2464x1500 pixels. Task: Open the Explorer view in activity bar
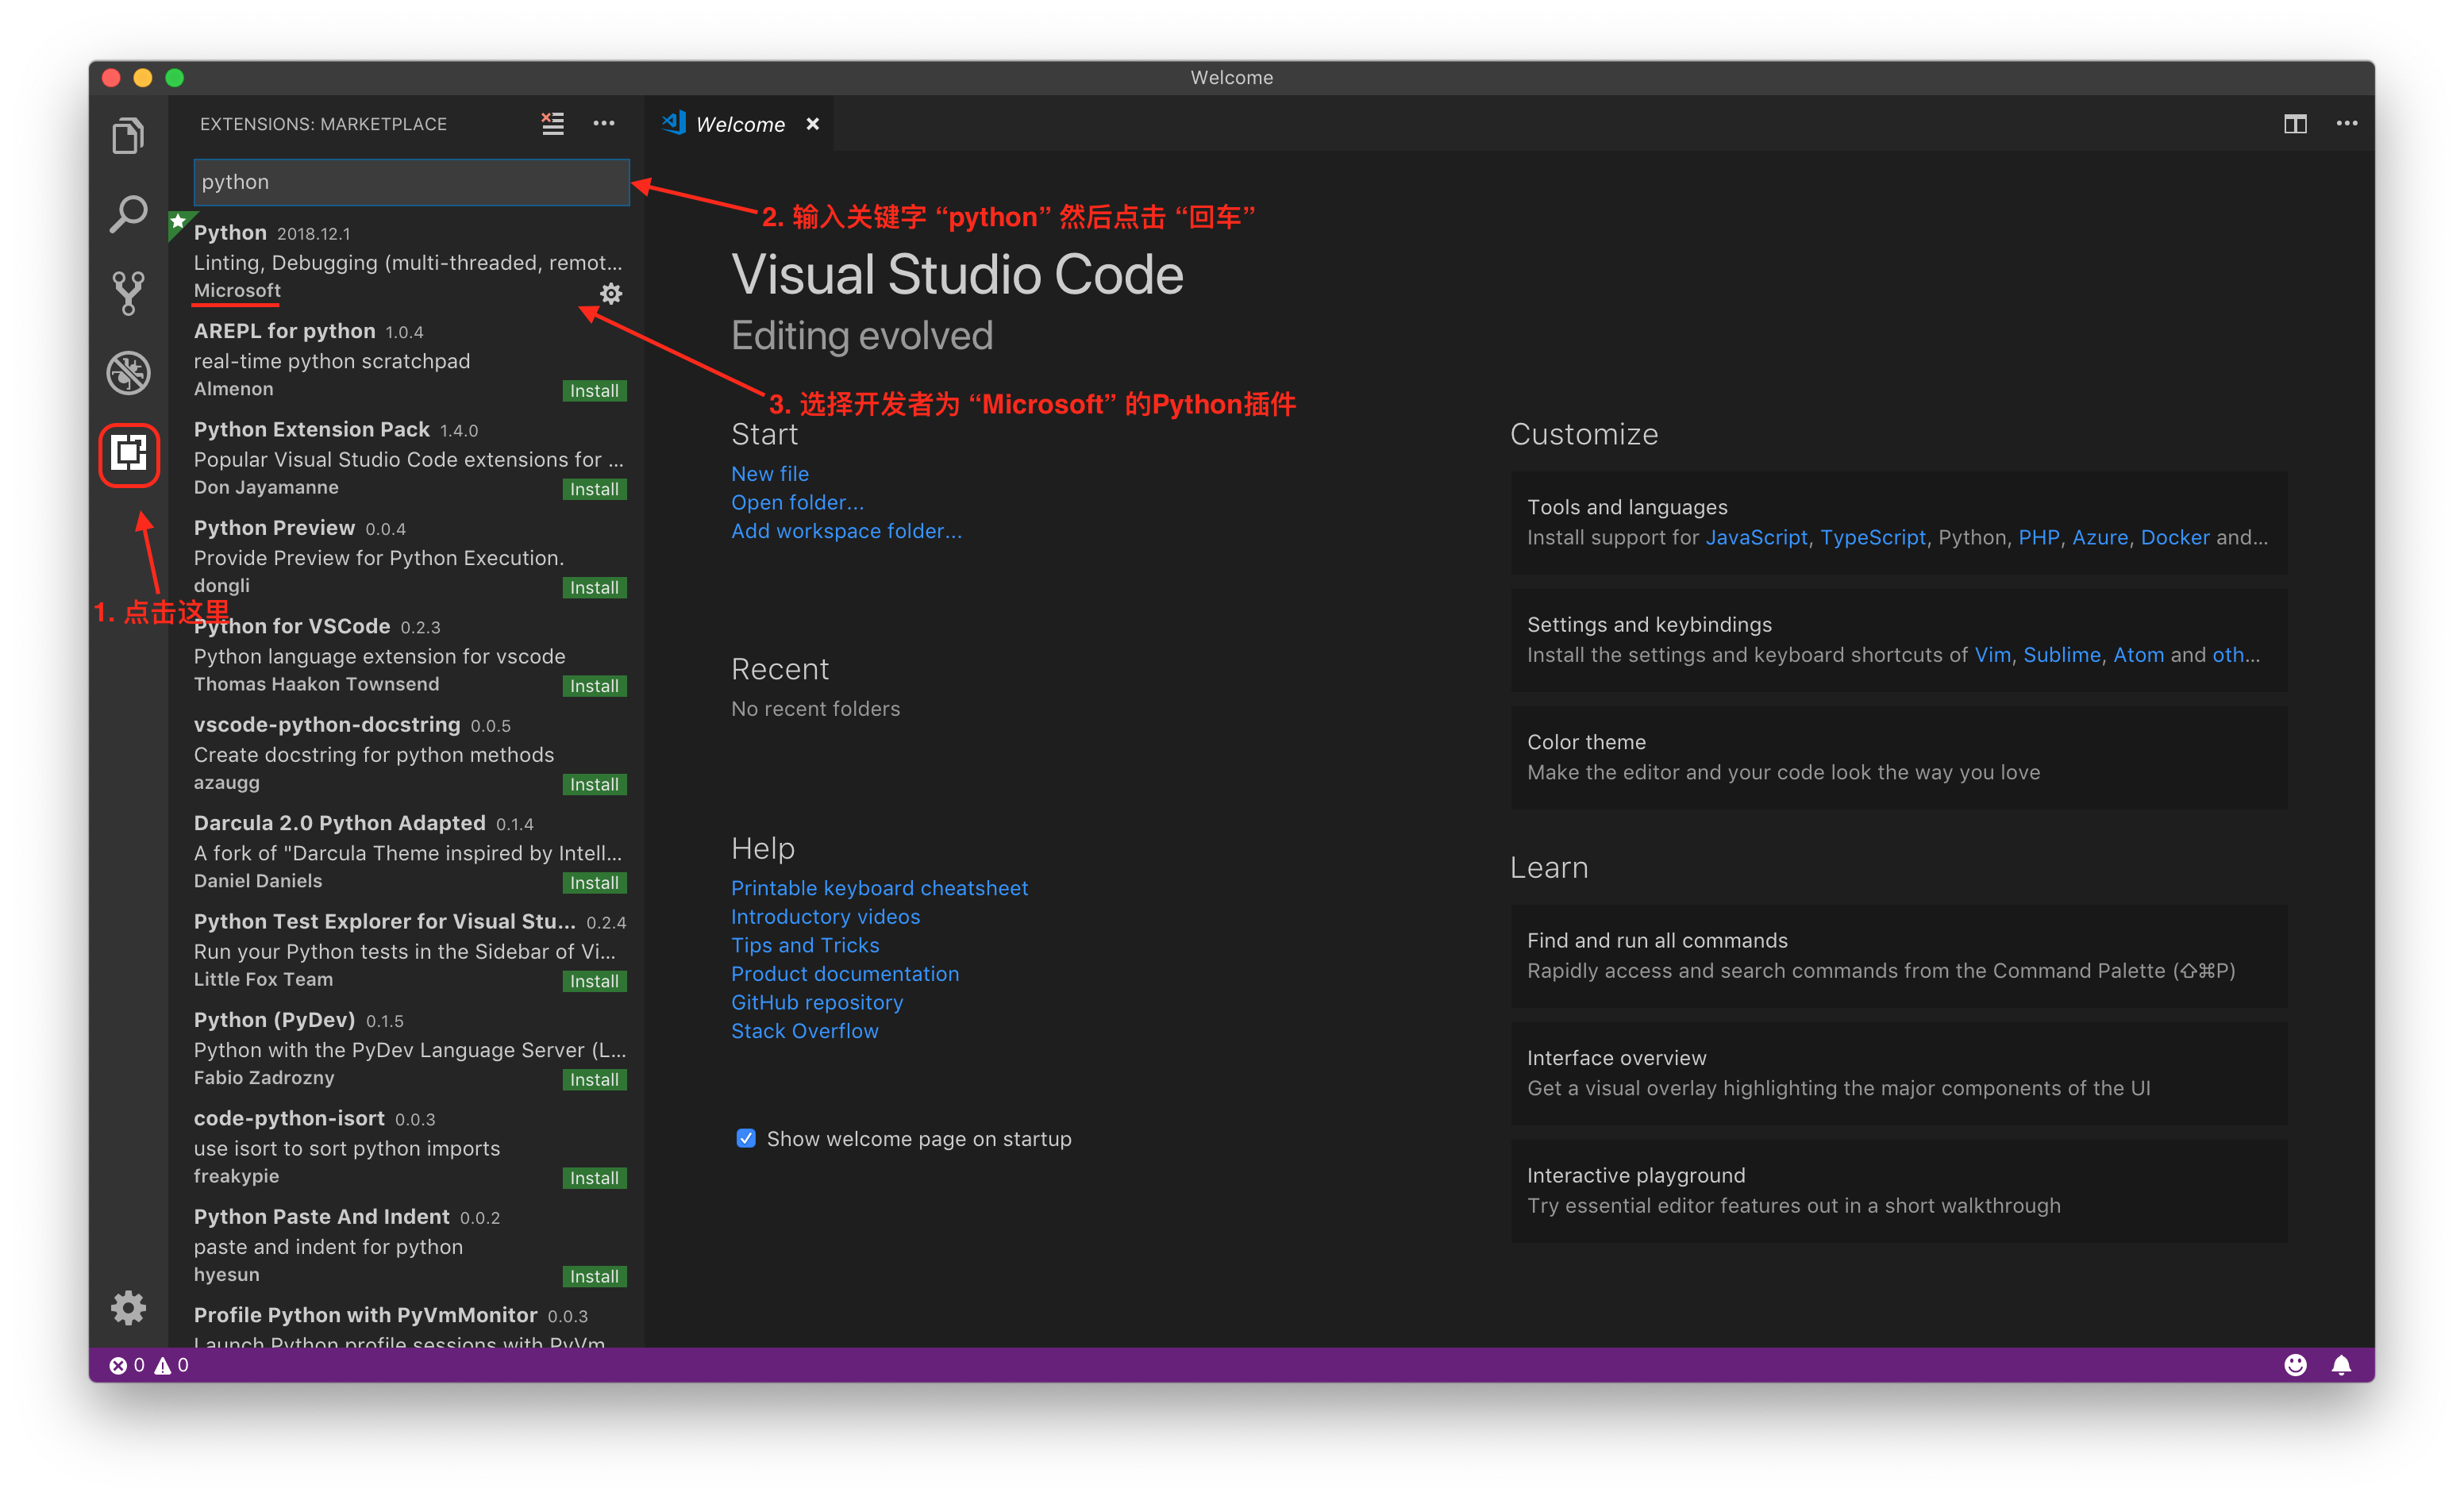pos(128,136)
